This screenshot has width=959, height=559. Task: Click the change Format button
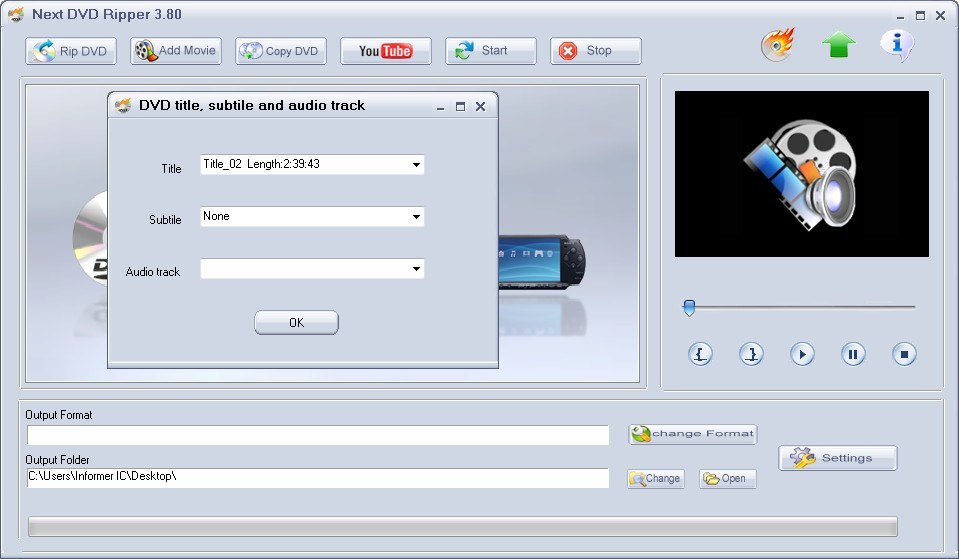tap(692, 434)
